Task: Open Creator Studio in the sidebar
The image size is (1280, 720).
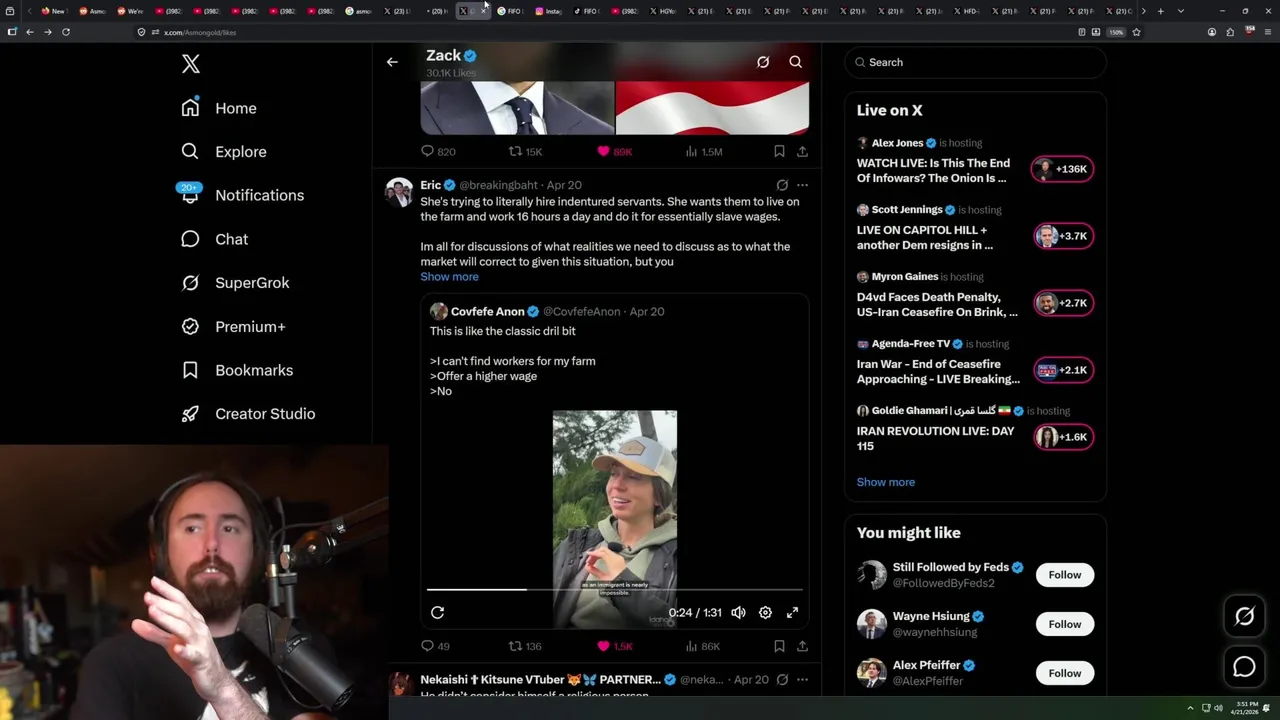Action: [x=248, y=414]
